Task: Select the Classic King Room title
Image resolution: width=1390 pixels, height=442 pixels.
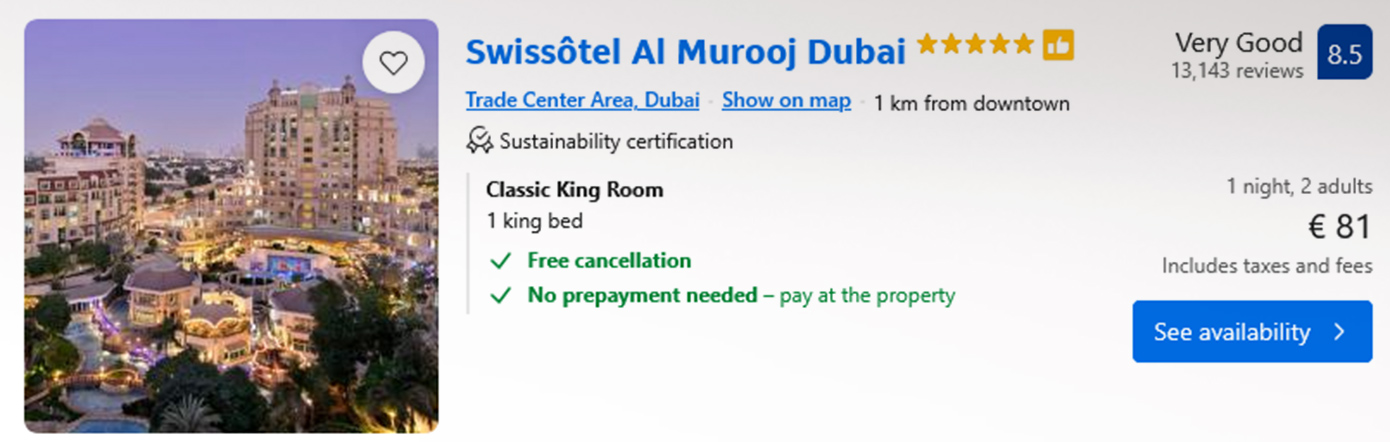Action: click(574, 190)
